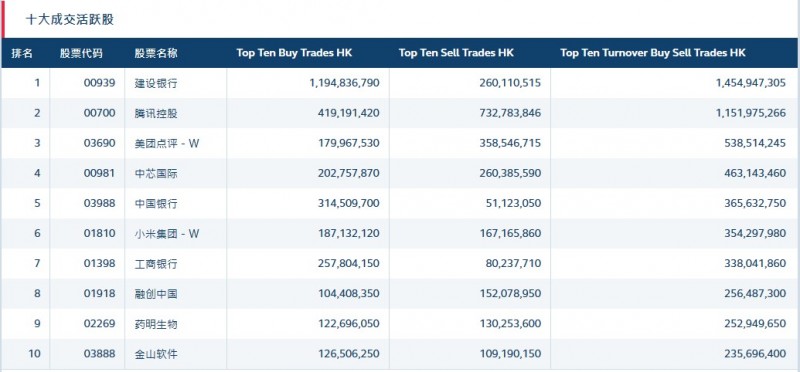Click buy trades value 1,194,836,790
800x372 pixels.
345,83
